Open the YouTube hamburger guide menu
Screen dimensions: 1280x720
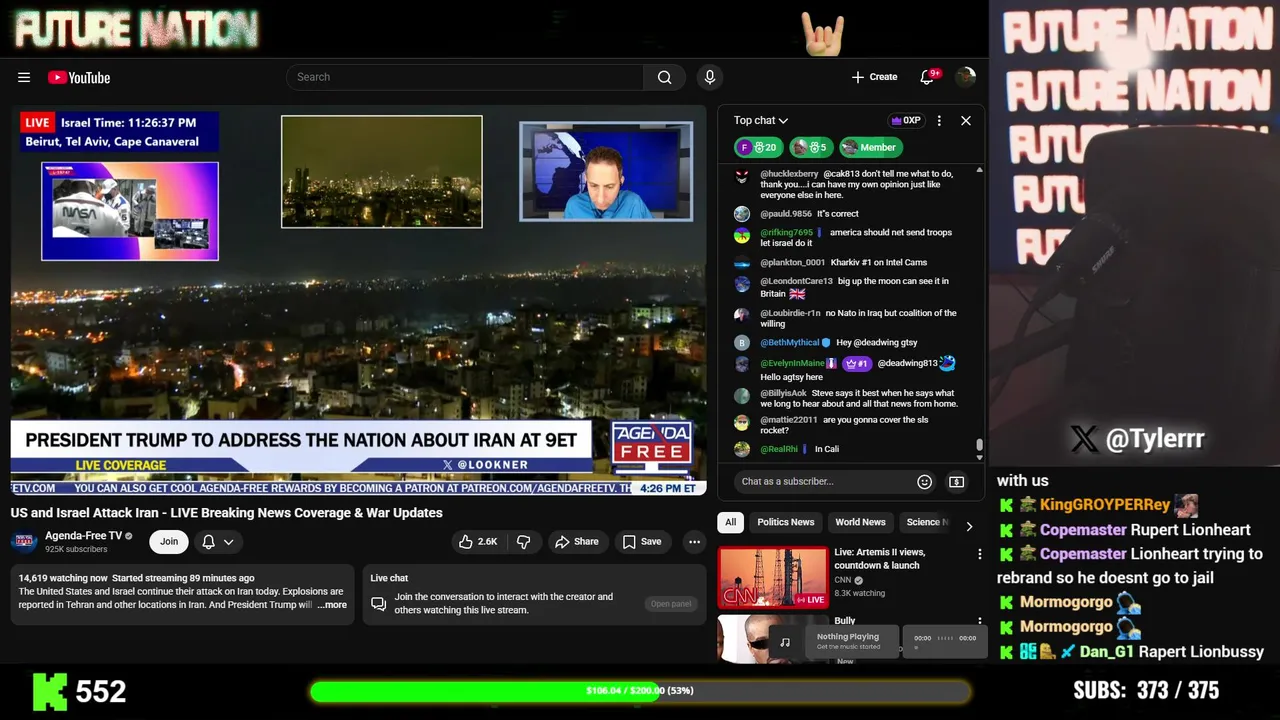click(x=24, y=77)
